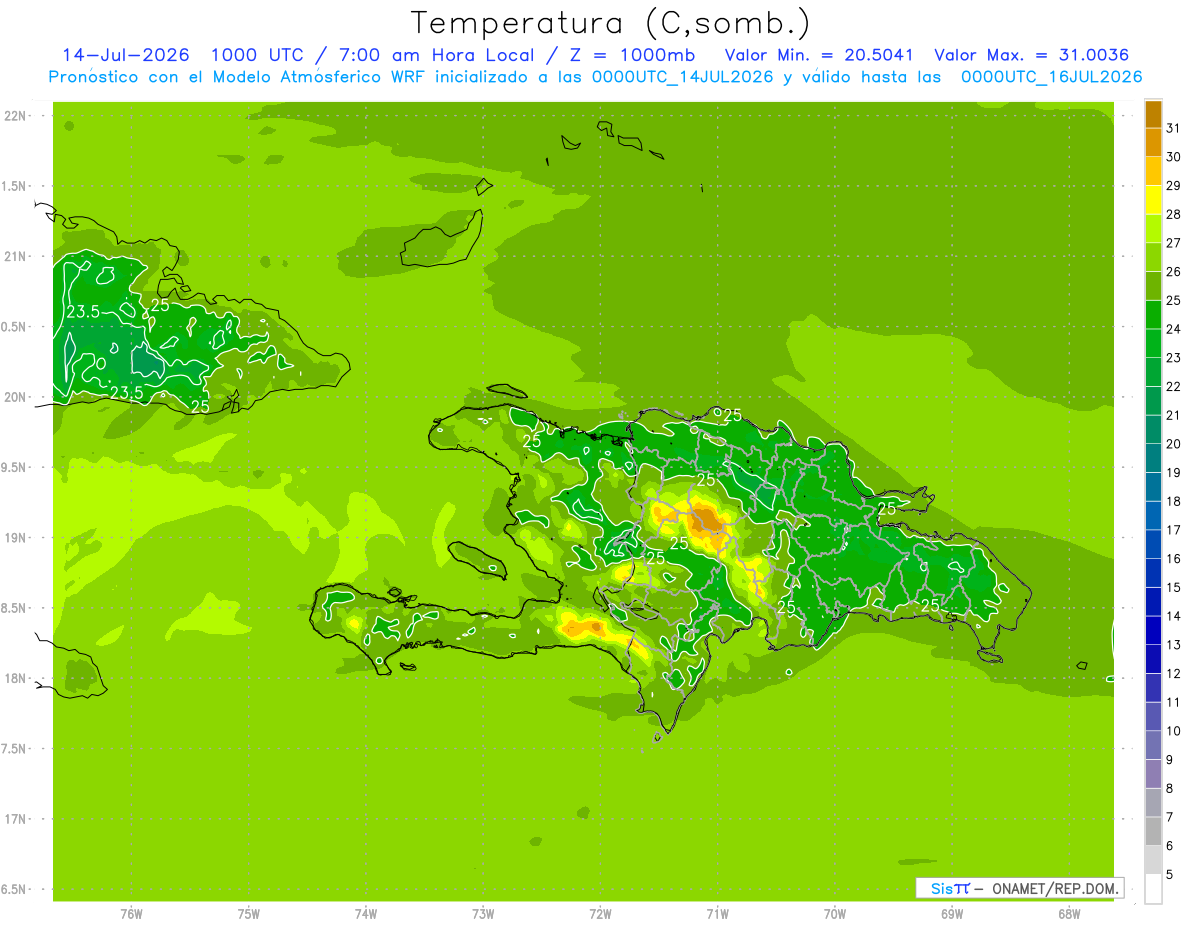The image size is (1200, 927).
Task: Click the "71W" longitude axis label
Action: click(x=717, y=914)
